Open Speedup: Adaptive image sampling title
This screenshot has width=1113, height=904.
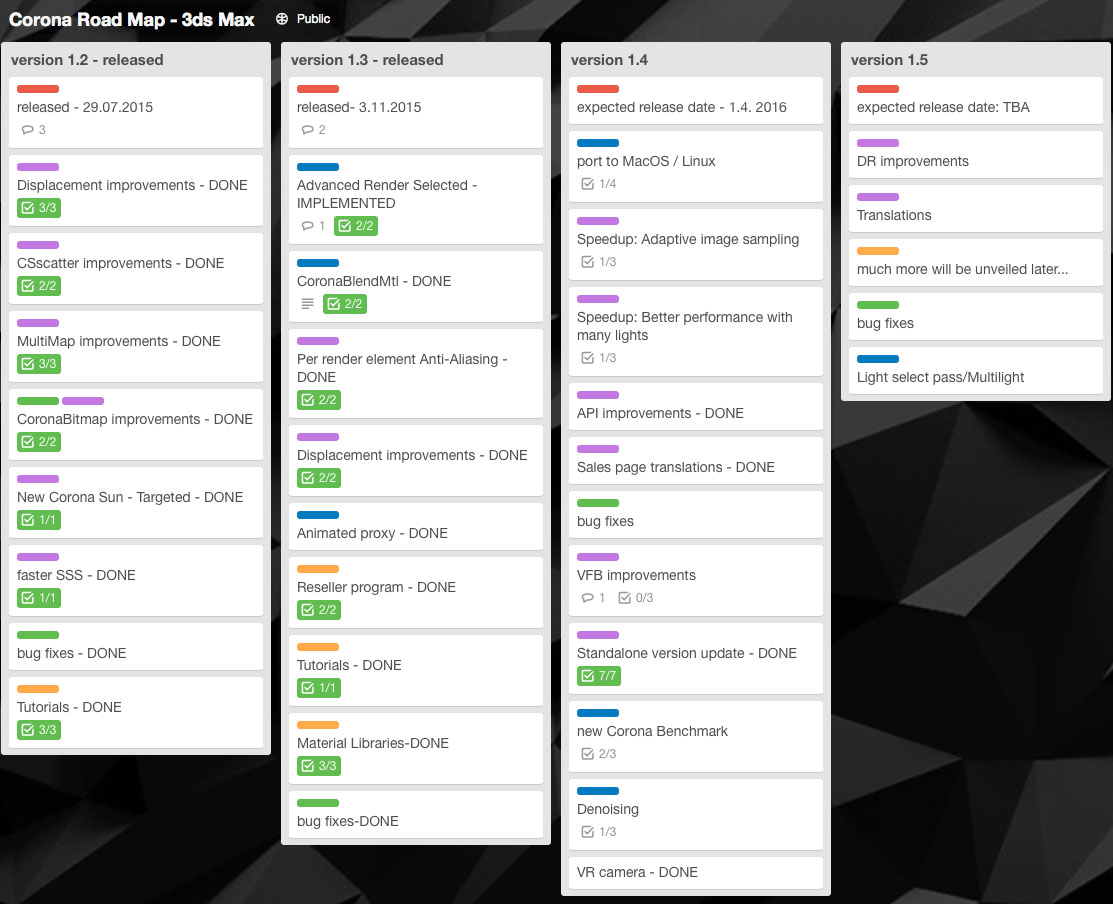tap(688, 240)
